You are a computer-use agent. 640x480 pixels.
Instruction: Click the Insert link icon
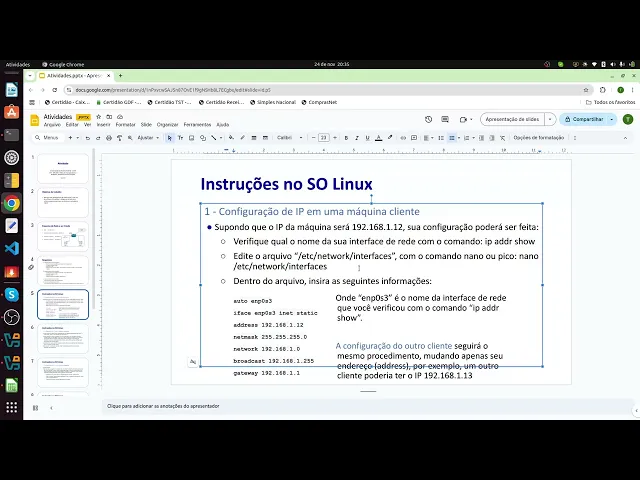[x=403, y=138]
